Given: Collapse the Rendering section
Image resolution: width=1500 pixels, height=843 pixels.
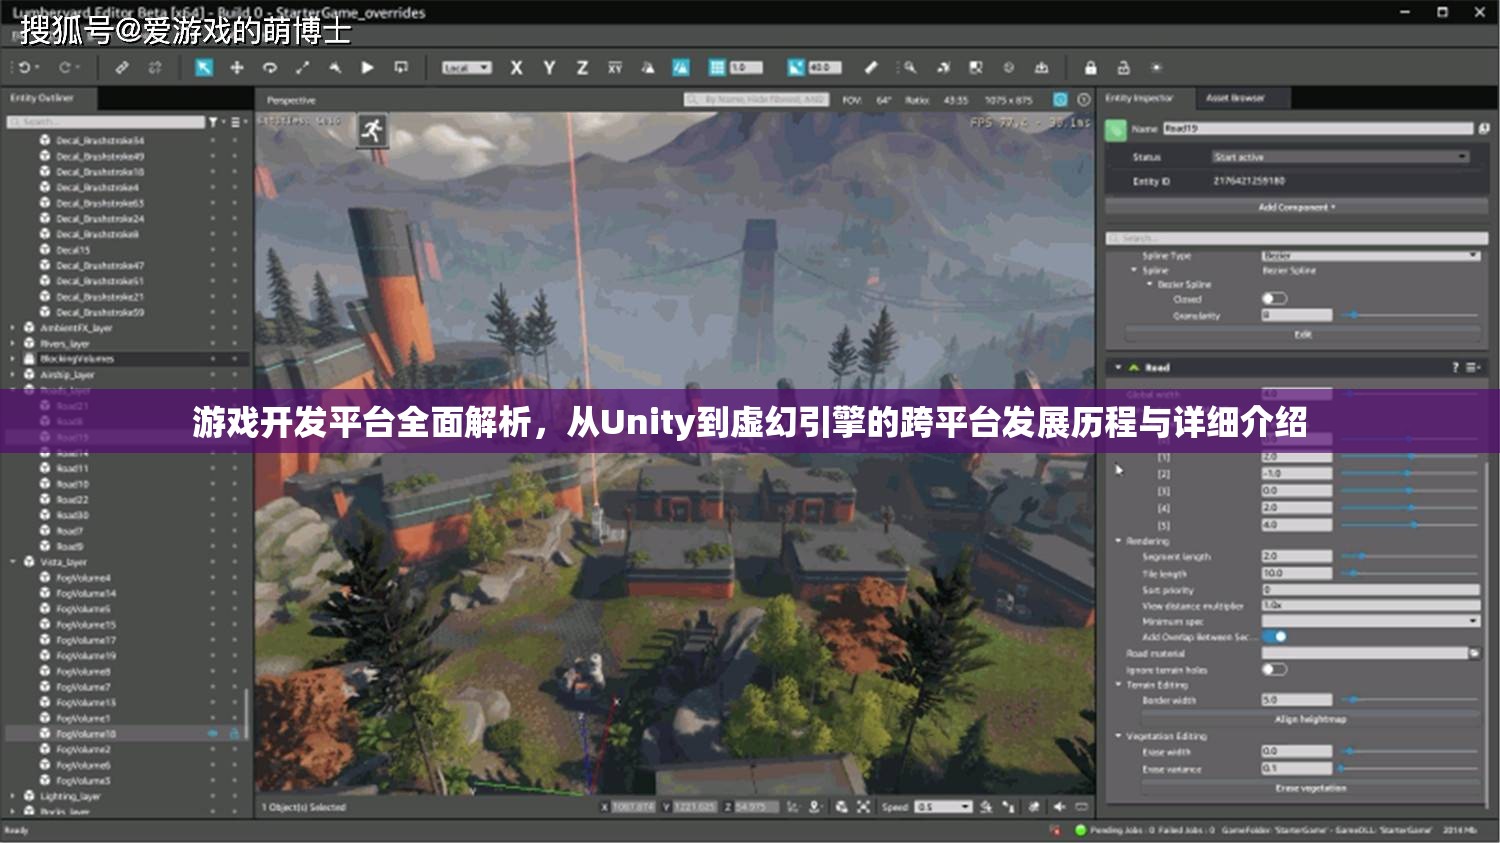Looking at the screenshot, I should tap(1117, 541).
